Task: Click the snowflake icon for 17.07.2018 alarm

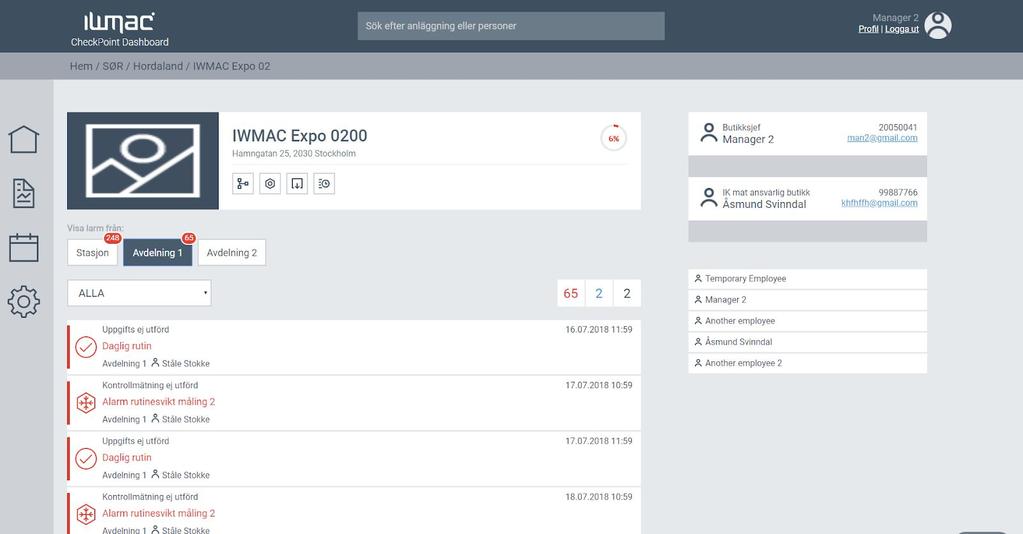Action: [x=86, y=403]
